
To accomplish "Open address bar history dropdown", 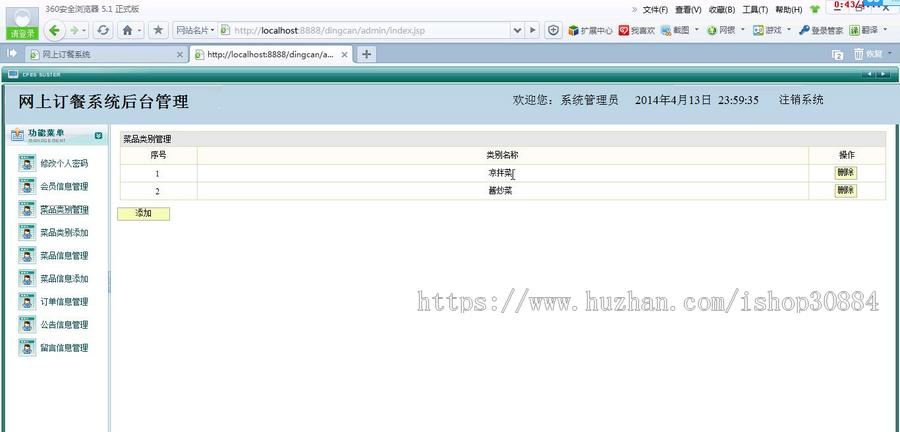I will pos(517,30).
